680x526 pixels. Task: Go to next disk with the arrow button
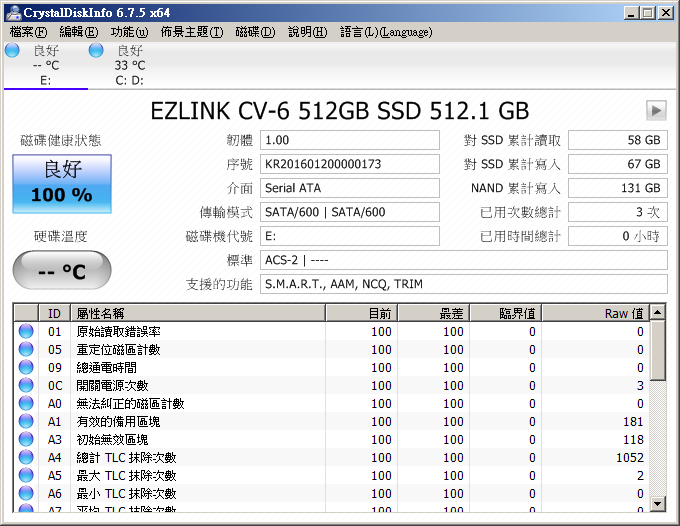656,111
